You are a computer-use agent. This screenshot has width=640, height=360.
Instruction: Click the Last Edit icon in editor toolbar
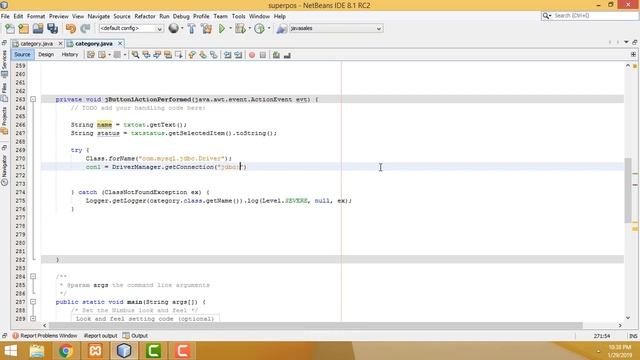(91, 55)
